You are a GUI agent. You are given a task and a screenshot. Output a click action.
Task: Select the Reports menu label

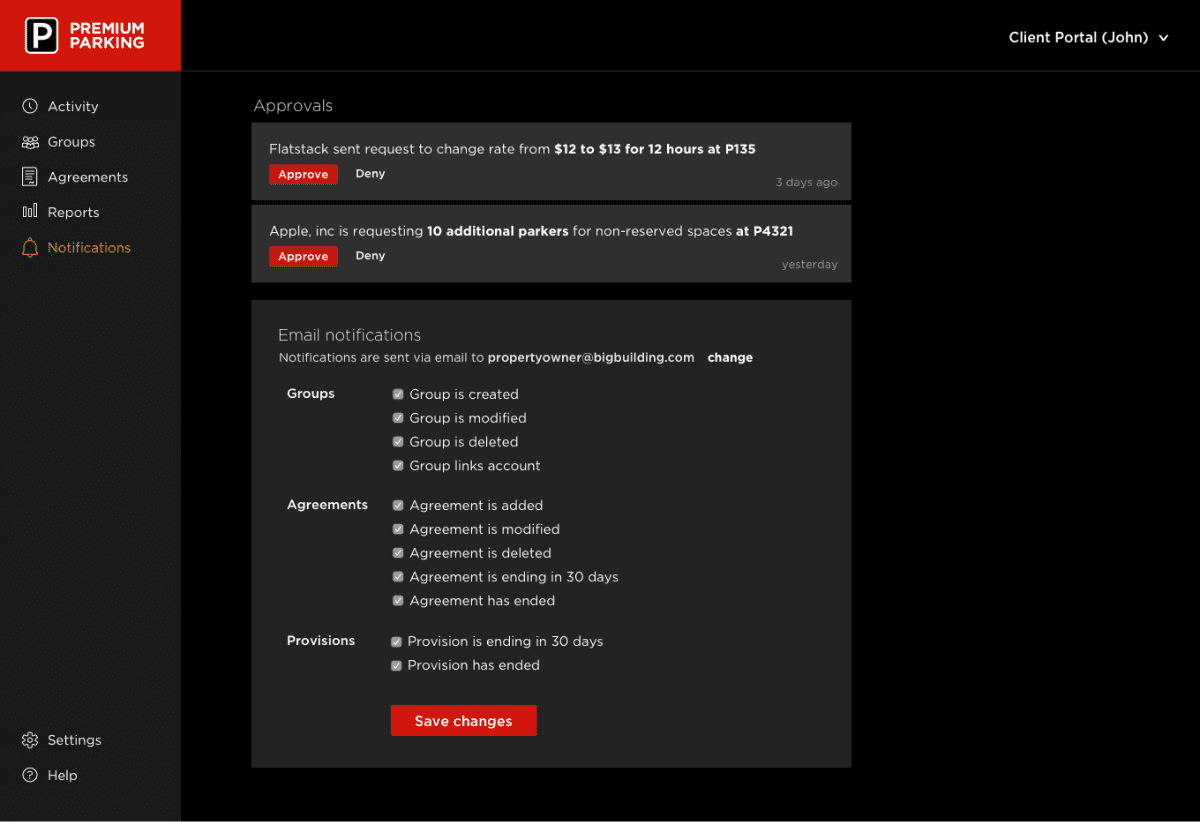click(73, 212)
